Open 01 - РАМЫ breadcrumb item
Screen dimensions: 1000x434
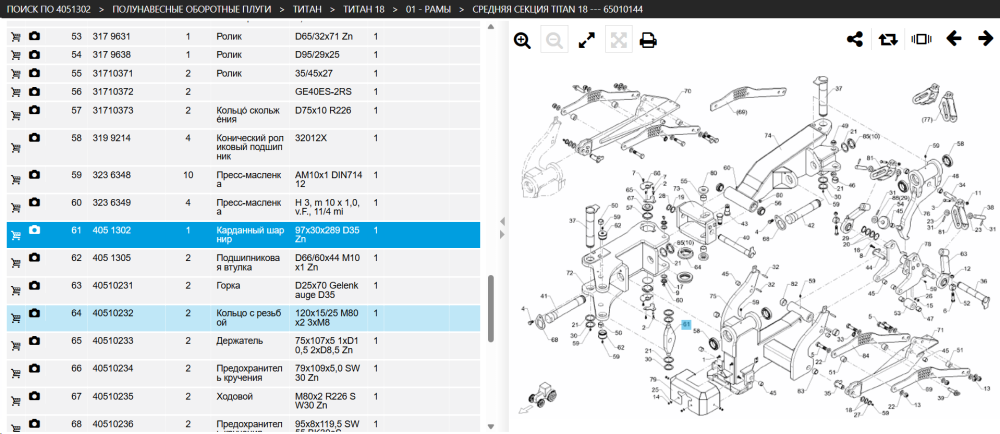427,10
